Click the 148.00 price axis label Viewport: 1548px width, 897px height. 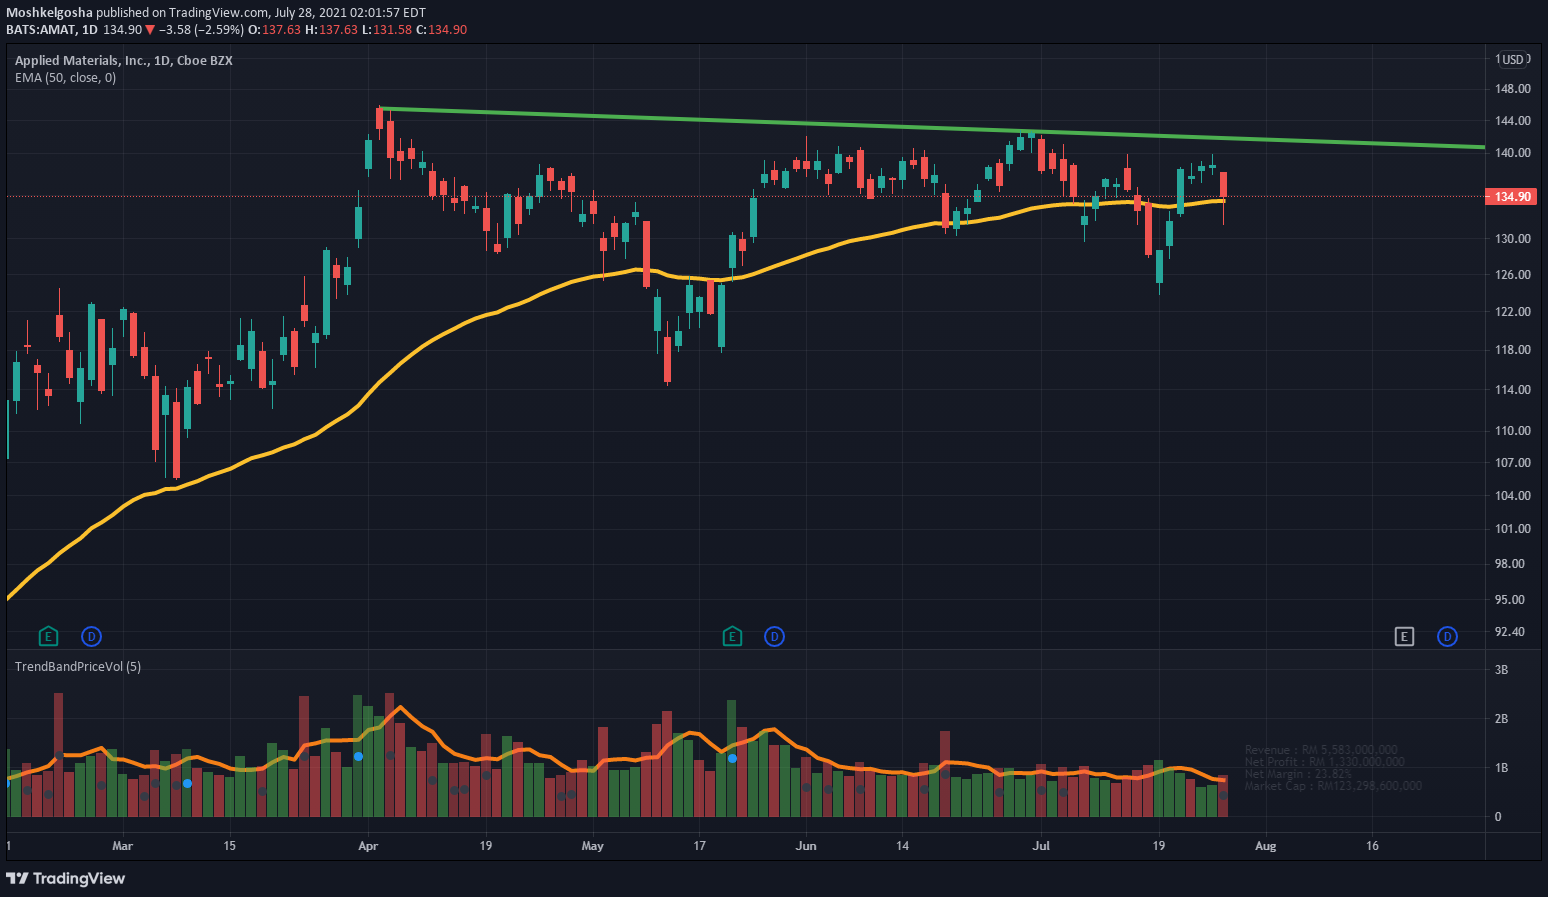[1512, 88]
